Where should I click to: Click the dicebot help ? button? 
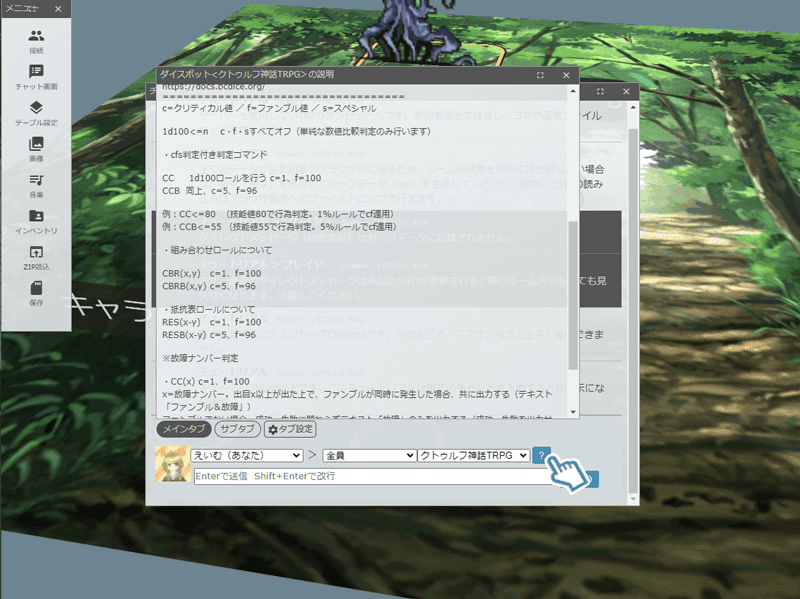541,455
